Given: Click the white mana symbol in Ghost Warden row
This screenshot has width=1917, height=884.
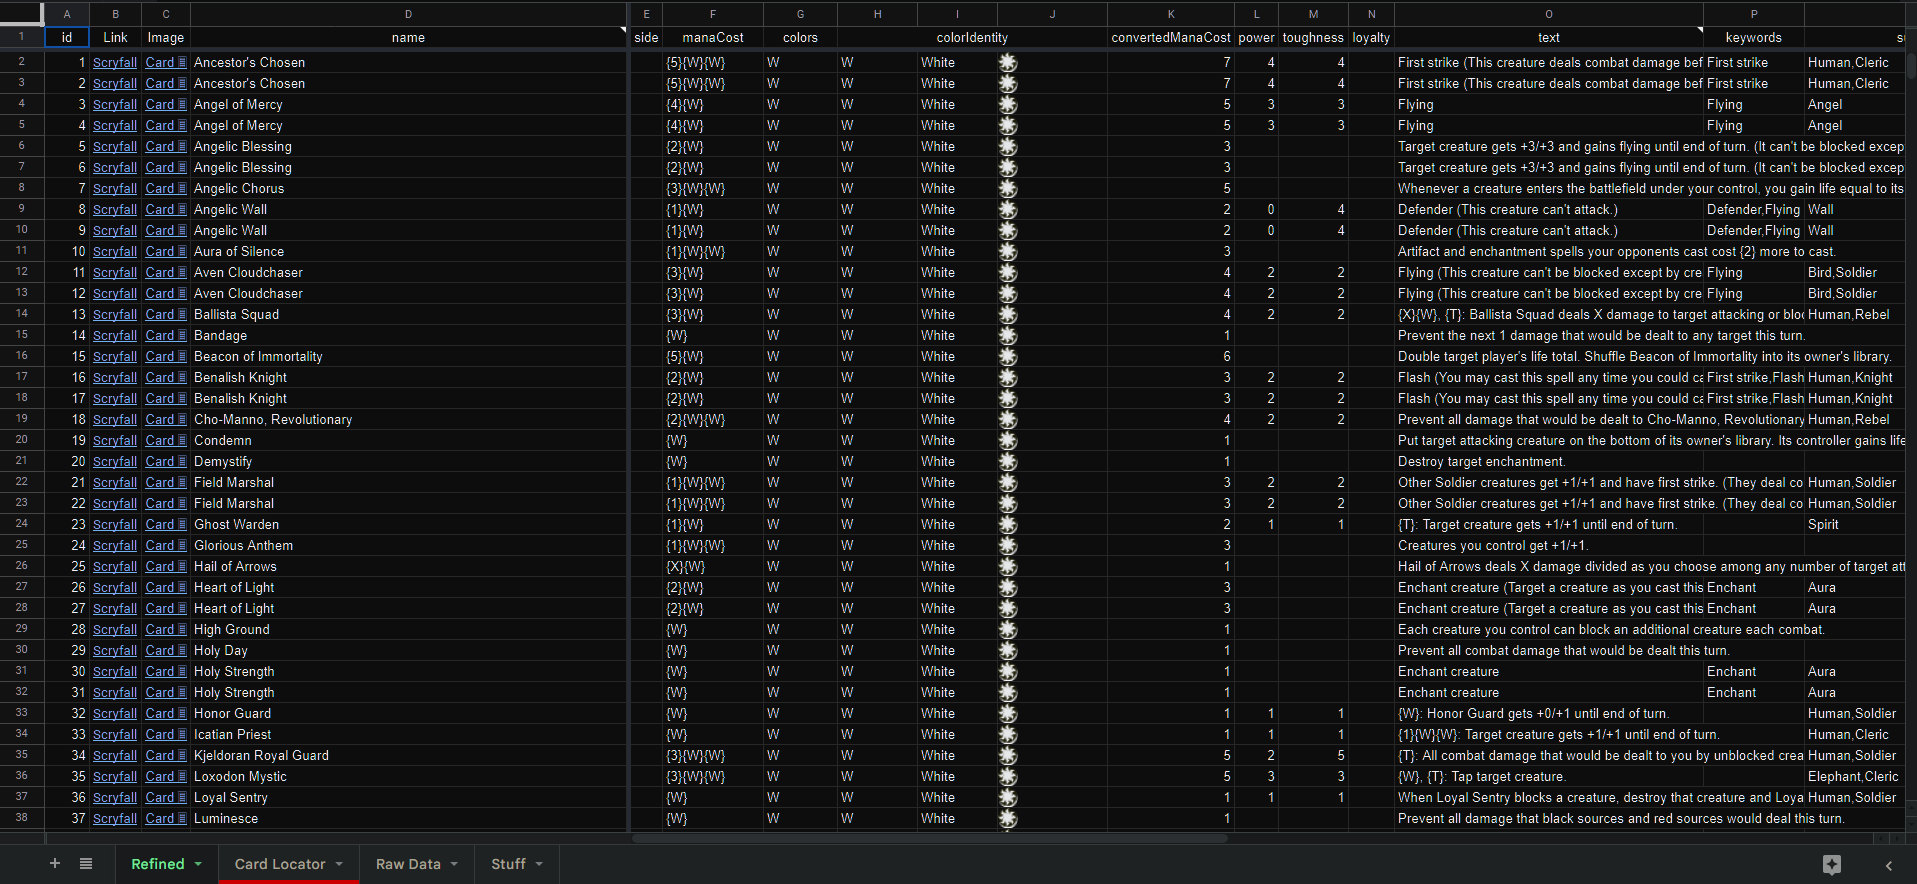Looking at the screenshot, I should click(x=1008, y=524).
